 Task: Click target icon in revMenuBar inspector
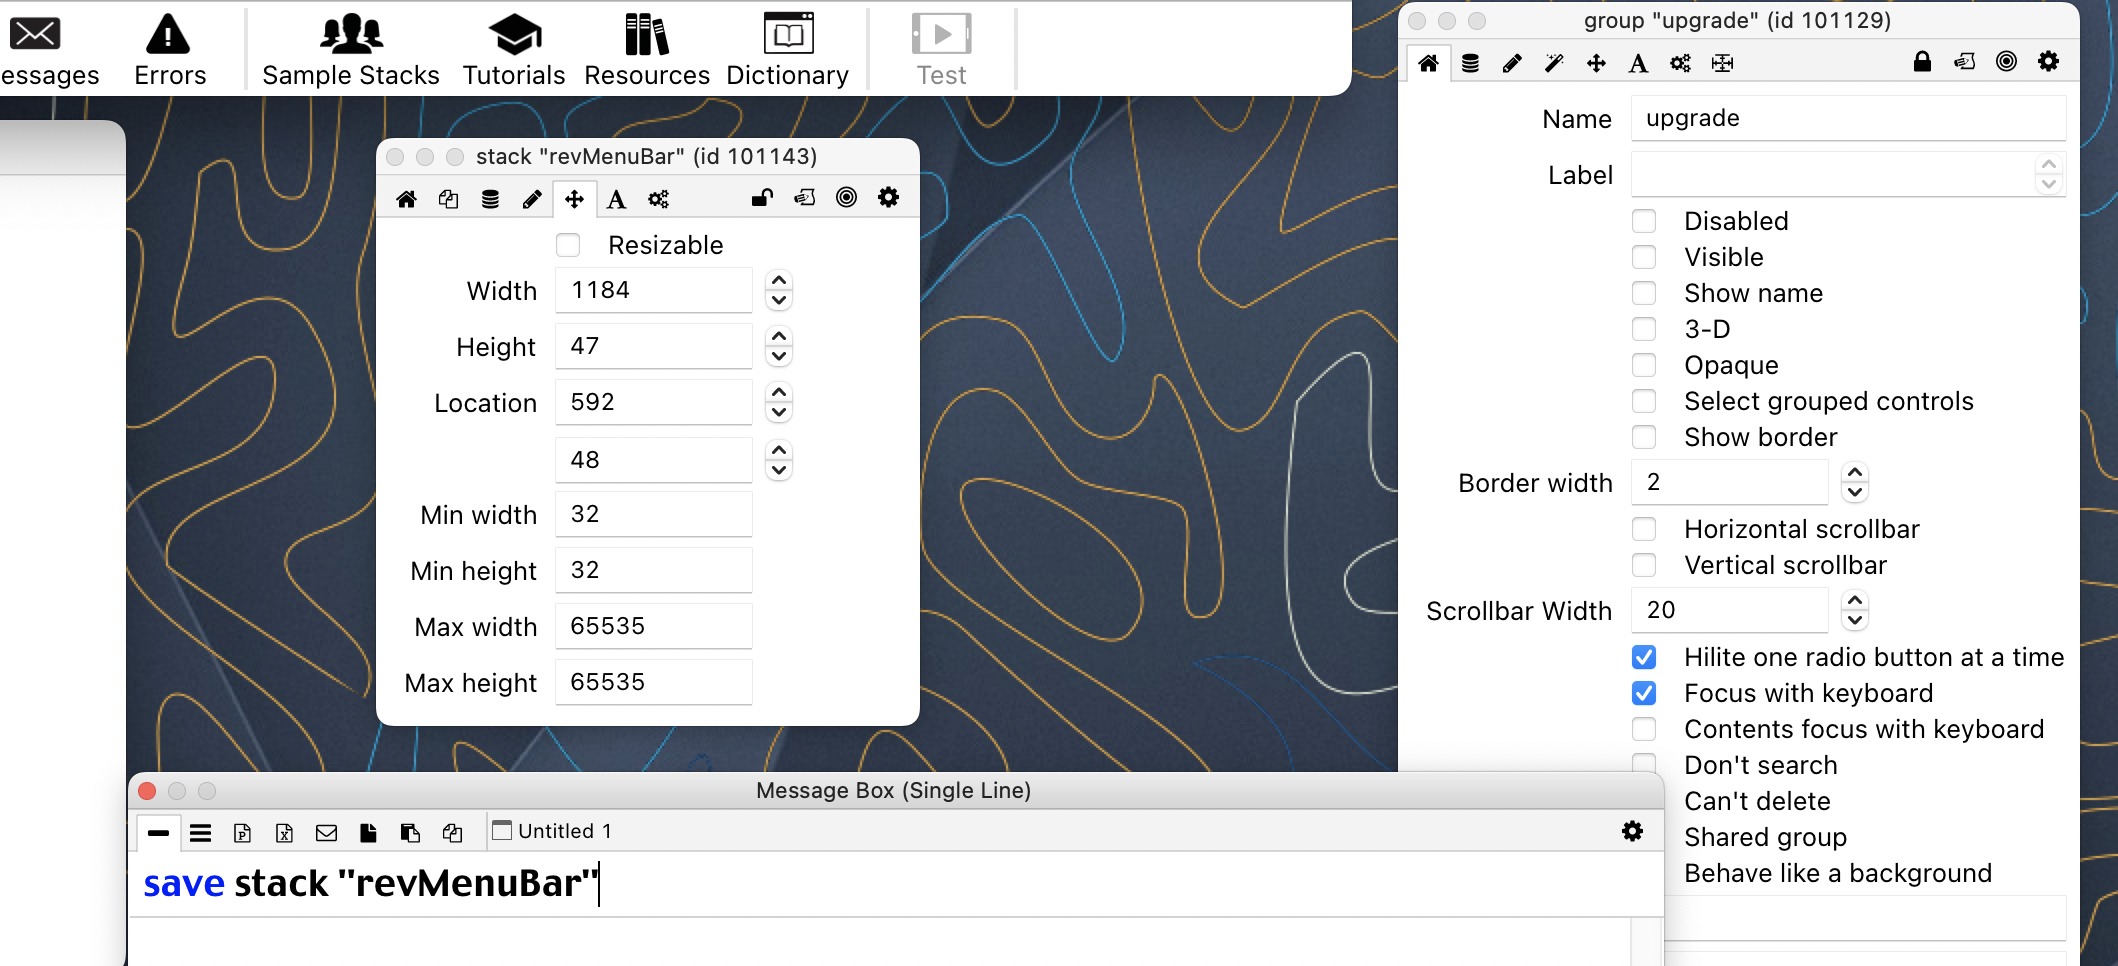coord(846,197)
